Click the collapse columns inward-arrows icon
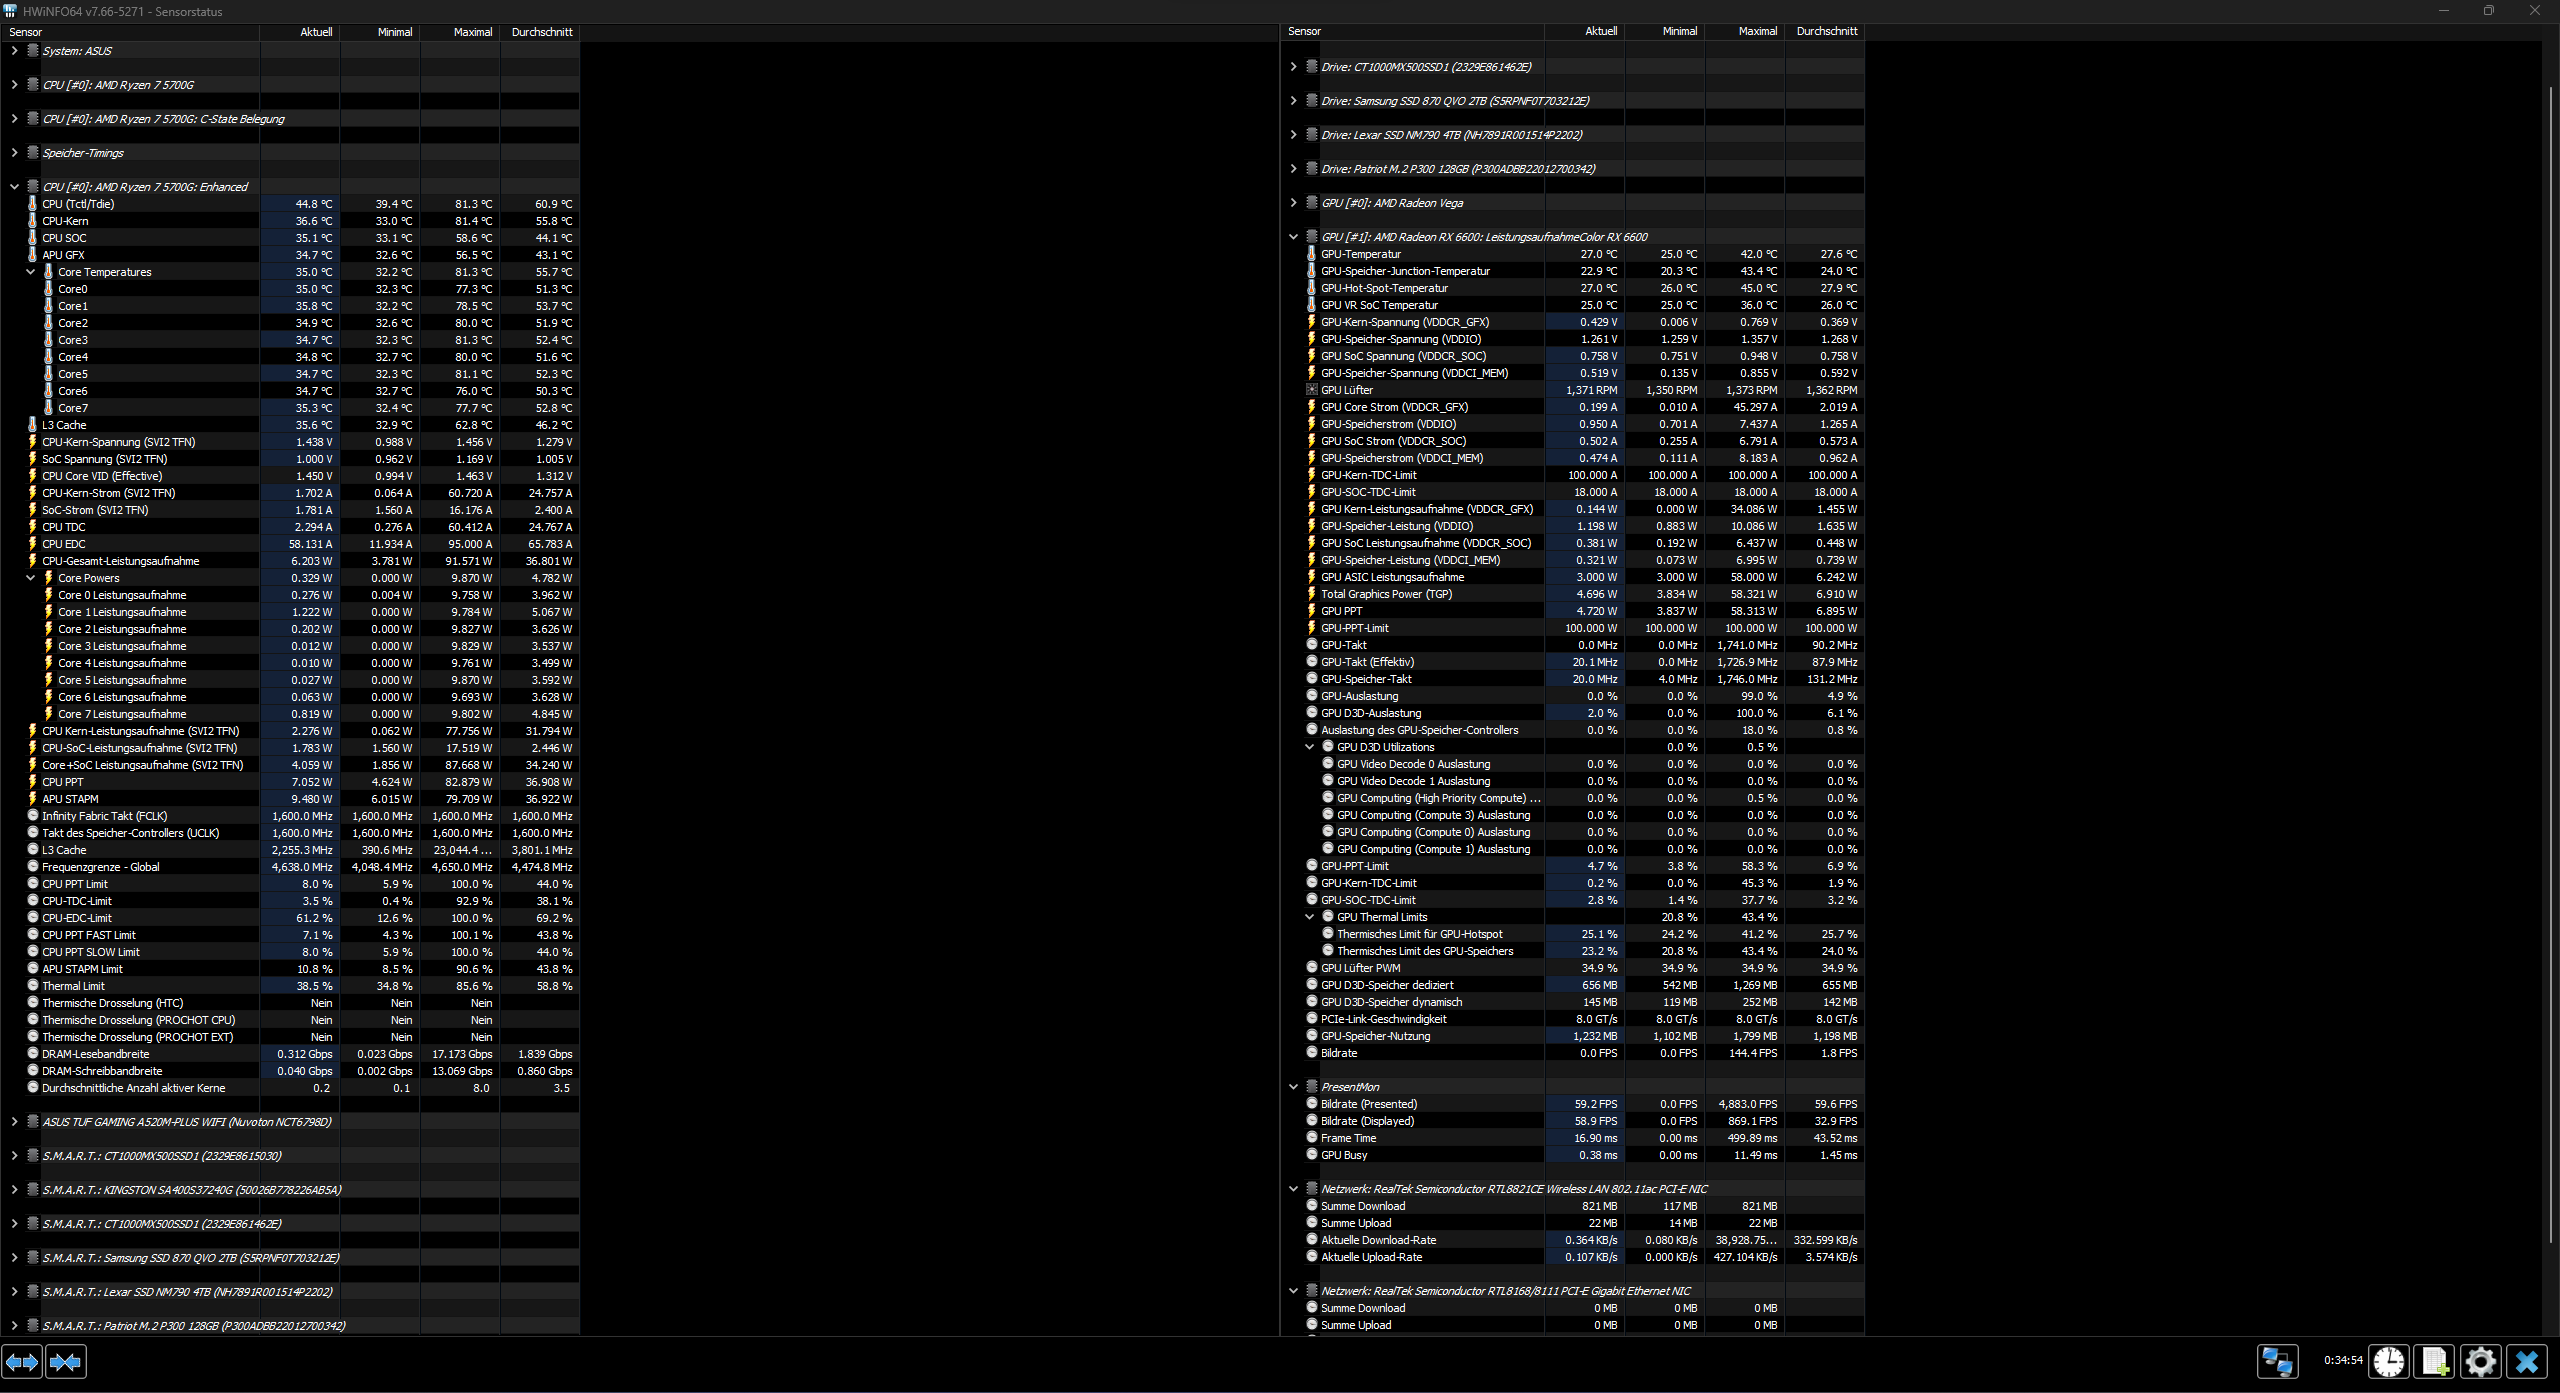 click(66, 1362)
